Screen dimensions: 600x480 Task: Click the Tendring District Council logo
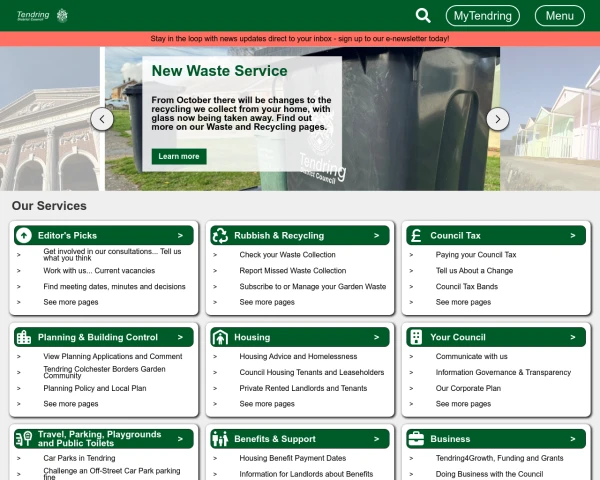[42, 15]
